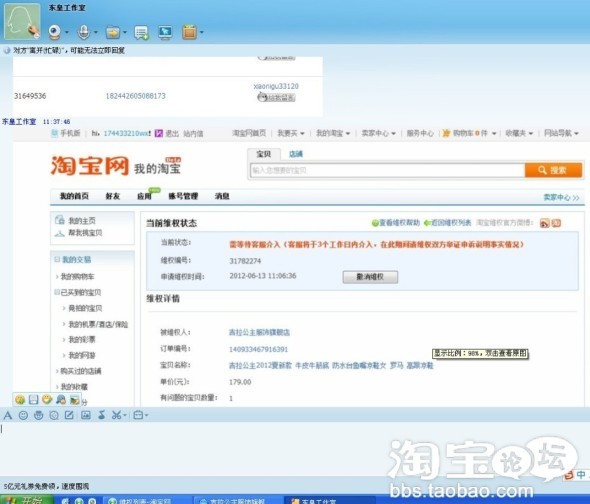The height and width of the screenshot is (504, 590).
Task: Click the orange 搜索 button
Action: tap(553, 170)
